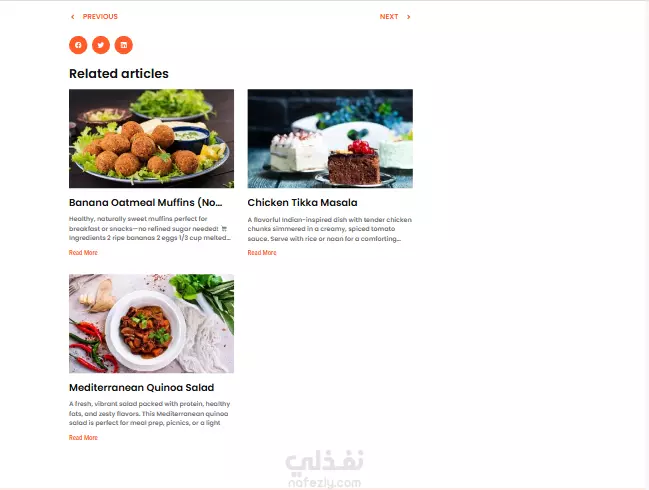Go to the PREVIOUS article
The height and width of the screenshot is (490, 649).
click(x=100, y=17)
